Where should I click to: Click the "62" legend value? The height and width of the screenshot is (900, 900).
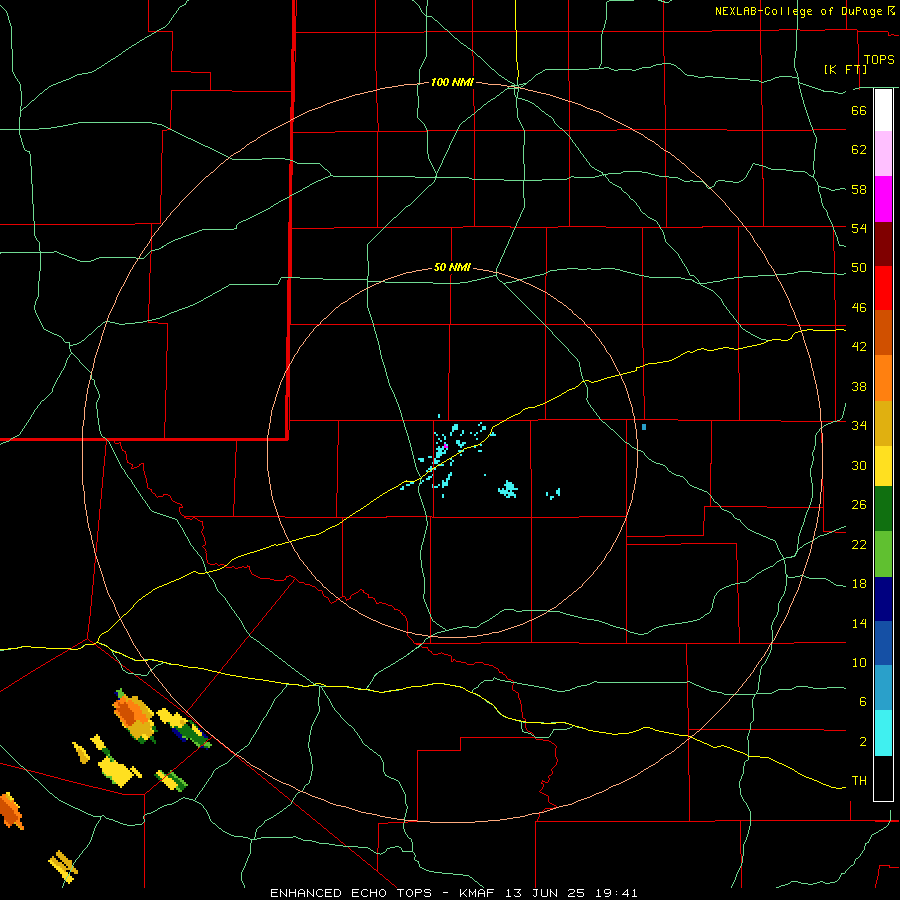pos(859,150)
